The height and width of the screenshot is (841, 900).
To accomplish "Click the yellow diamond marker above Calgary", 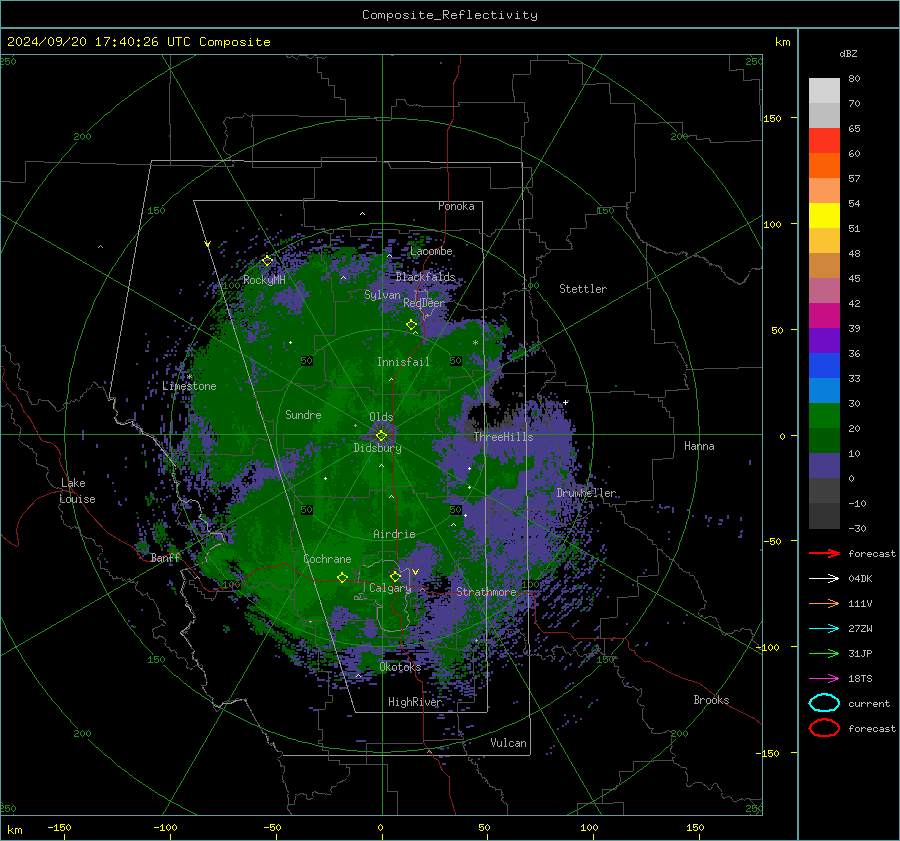I will click(395, 576).
